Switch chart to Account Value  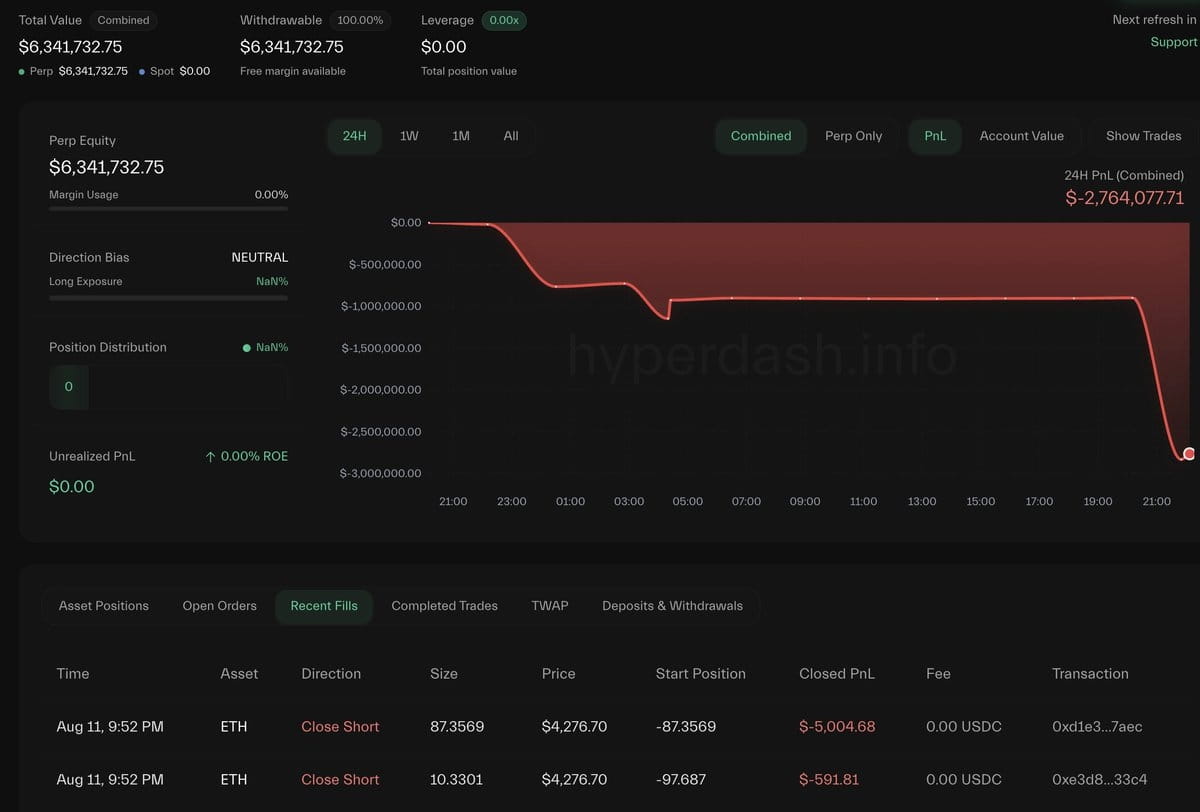click(1021, 136)
